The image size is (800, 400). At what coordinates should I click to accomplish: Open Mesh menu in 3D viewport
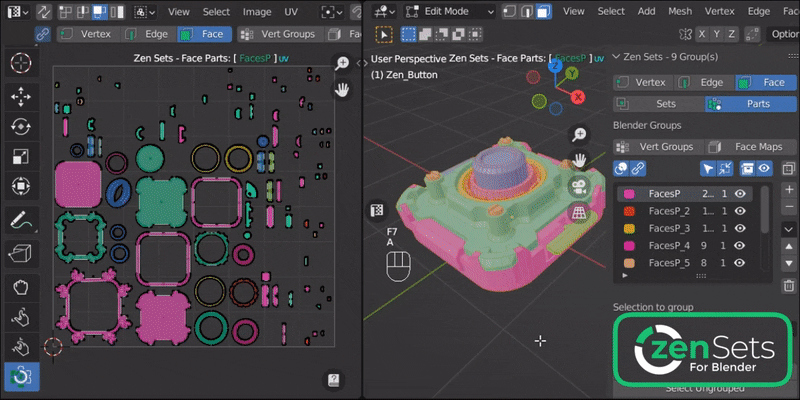pos(680,11)
